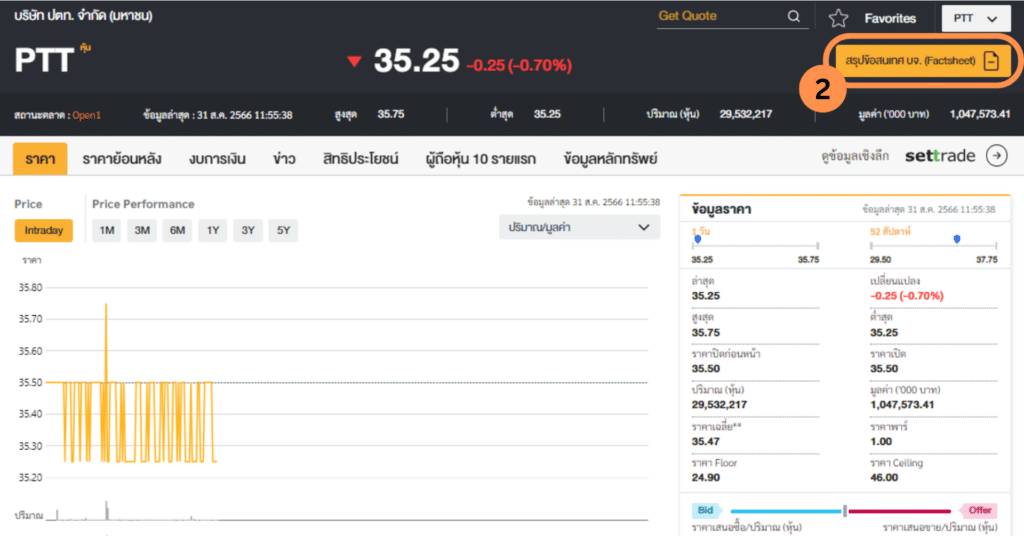Click the -0.25 (-0.70%) header change
This screenshot has width=1024, height=536.
519,65
